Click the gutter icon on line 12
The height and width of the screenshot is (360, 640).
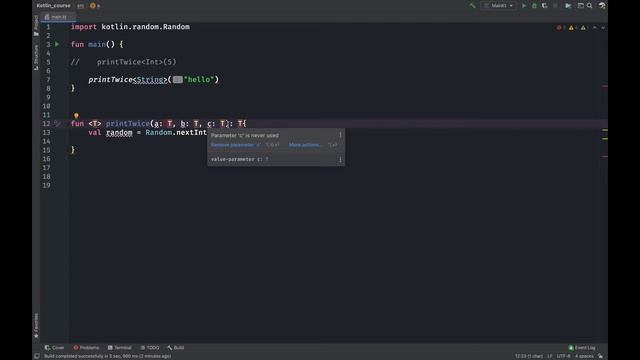tap(58, 123)
